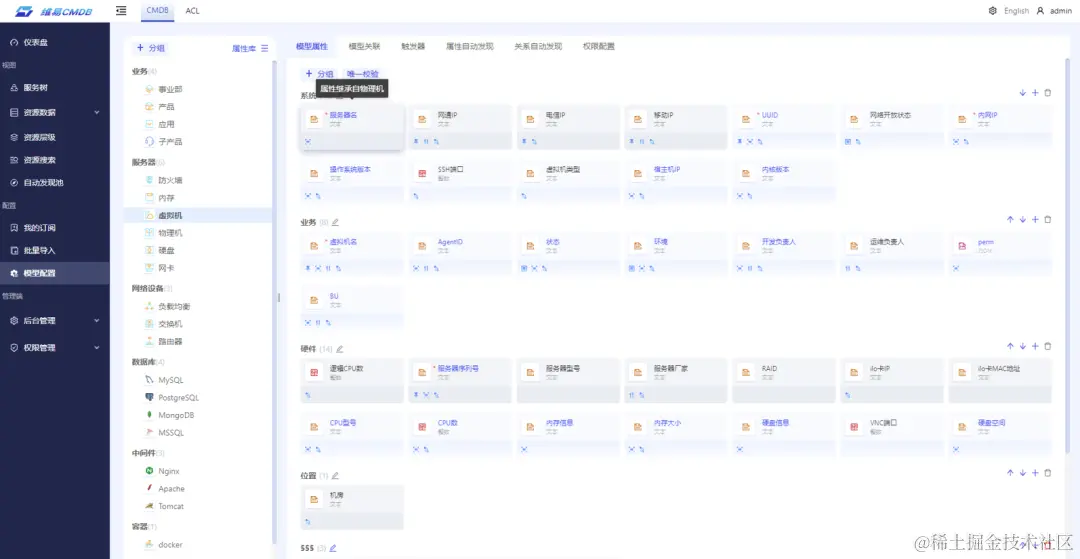The height and width of the screenshot is (559, 1080).
Task: Select the 虚拟机 model
Action: tap(198, 215)
